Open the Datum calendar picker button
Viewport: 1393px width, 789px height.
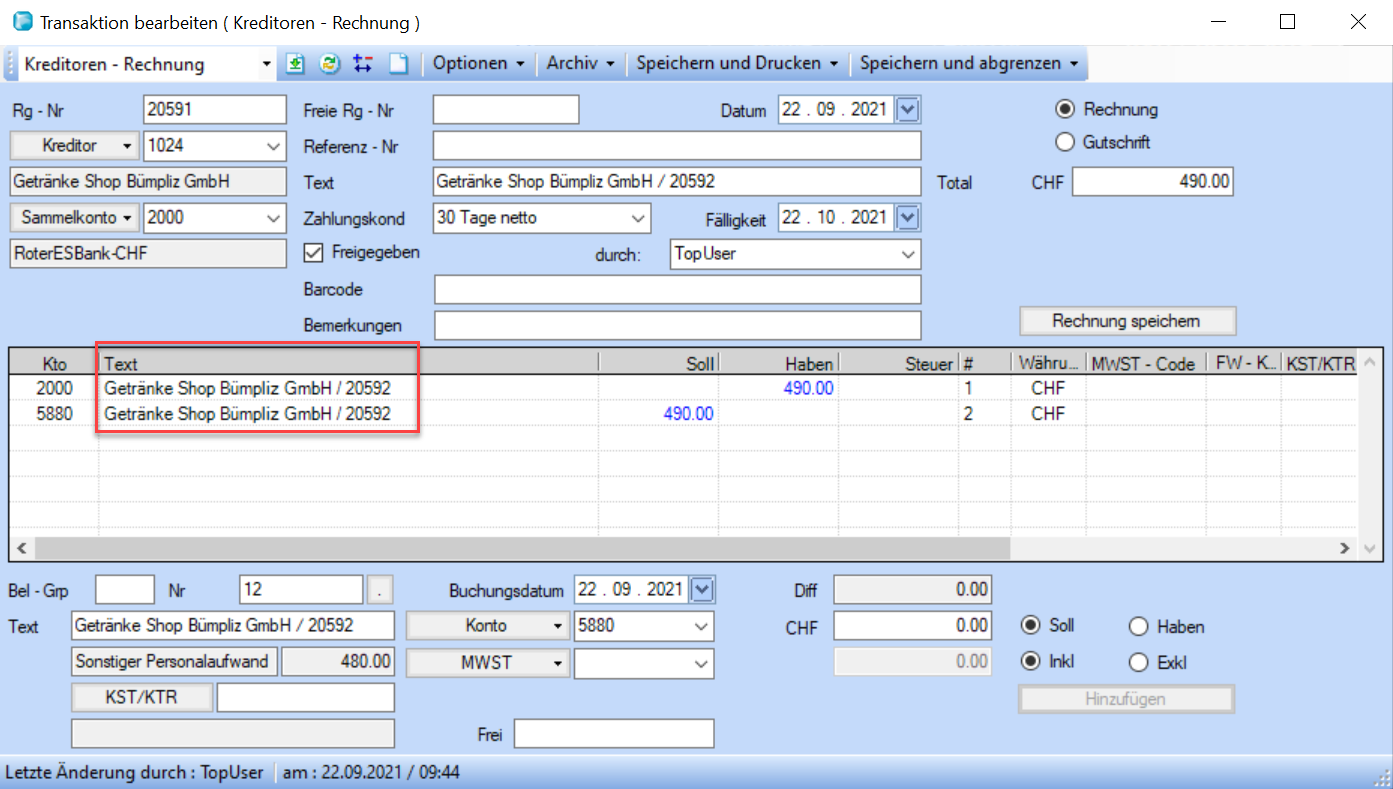pyautogui.click(x=908, y=110)
